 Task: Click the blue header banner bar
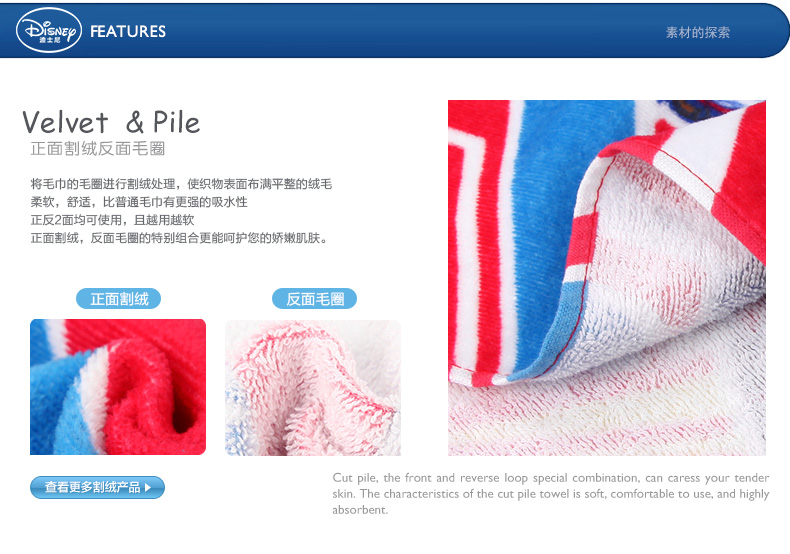[395, 30]
